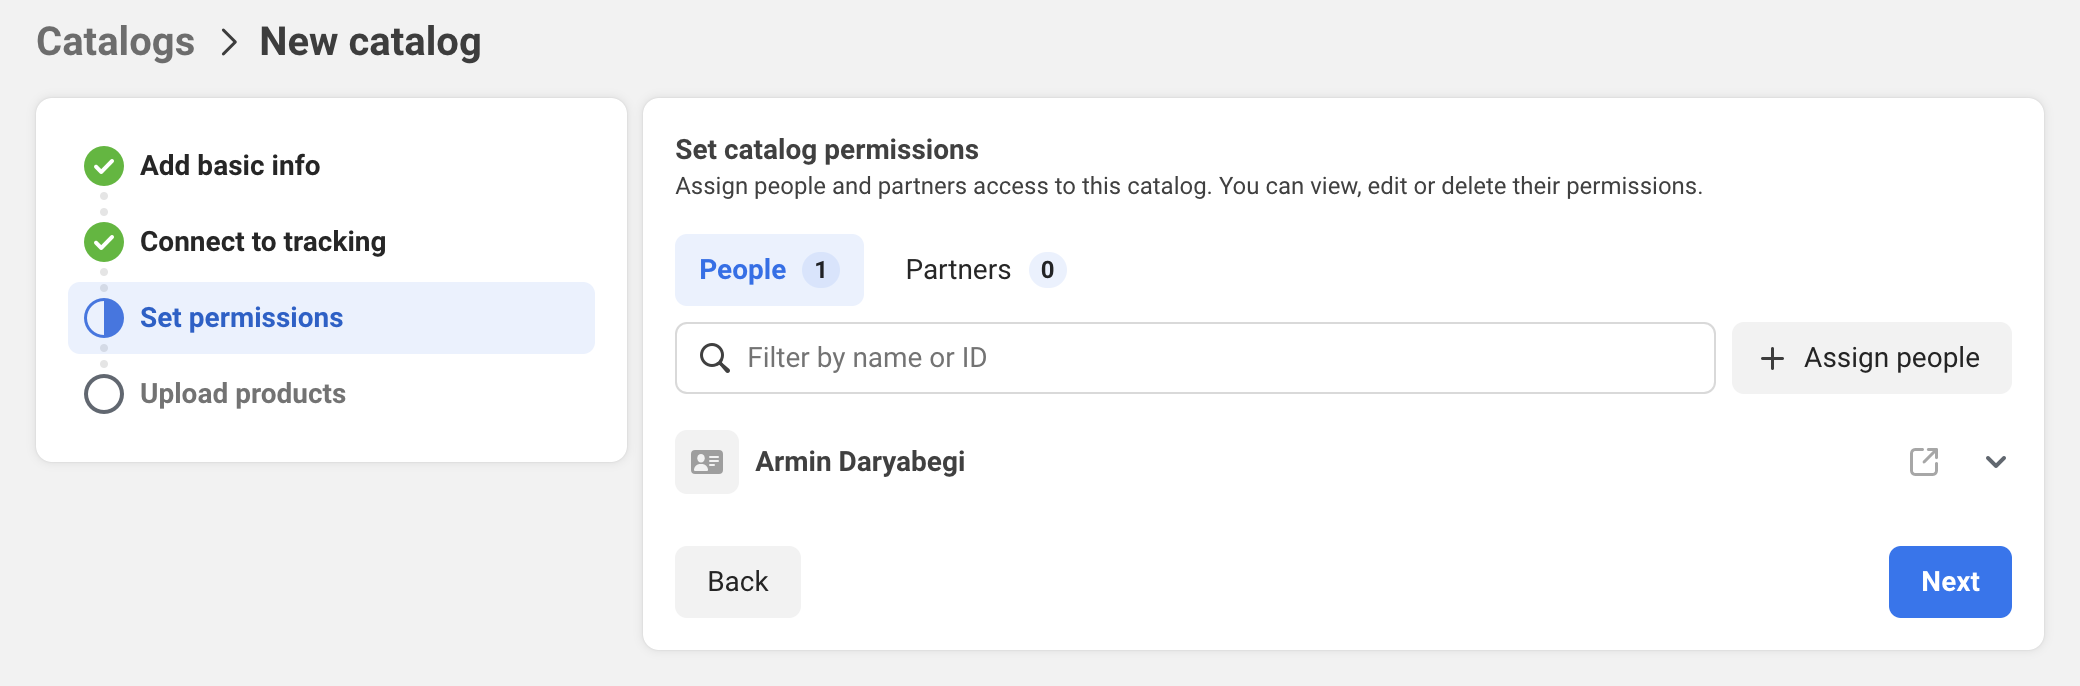Click the half-filled circle next to Set permissions
This screenshot has width=2080, height=686.
(x=104, y=318)
